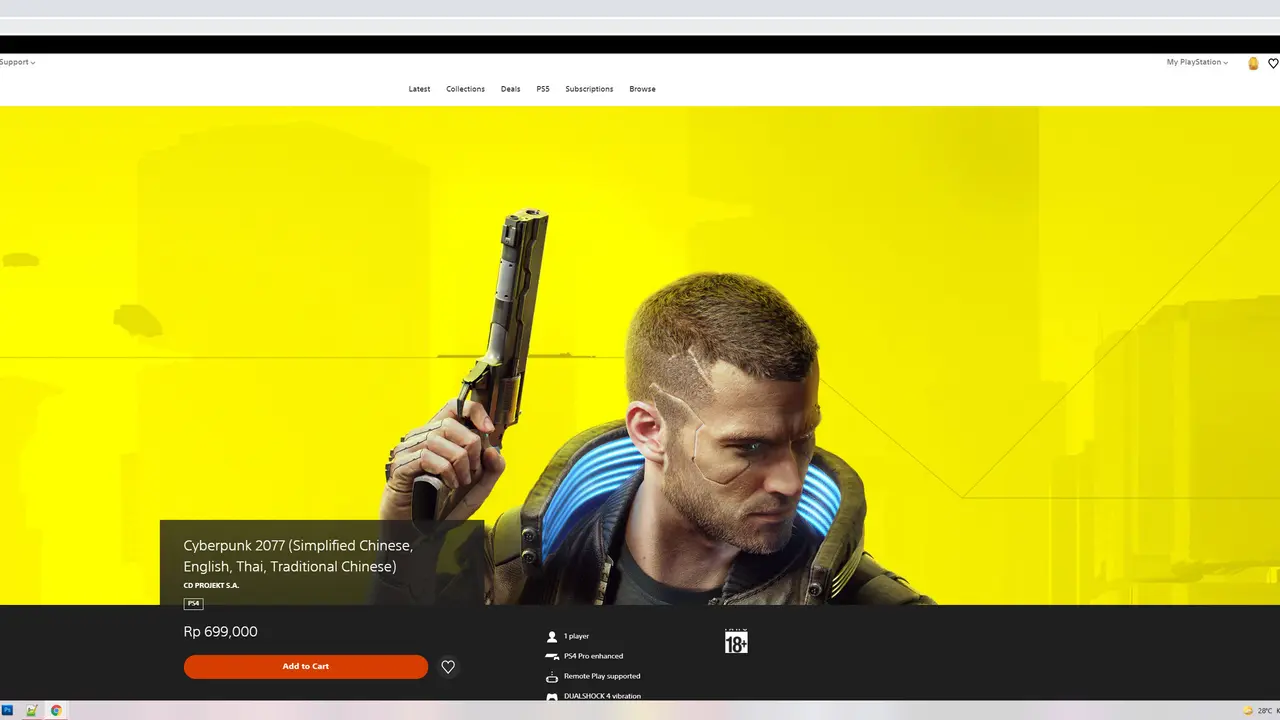1280x720 pixels.
Task: Expand the My PlayStation dropdown
Action: pos(1197,62)
